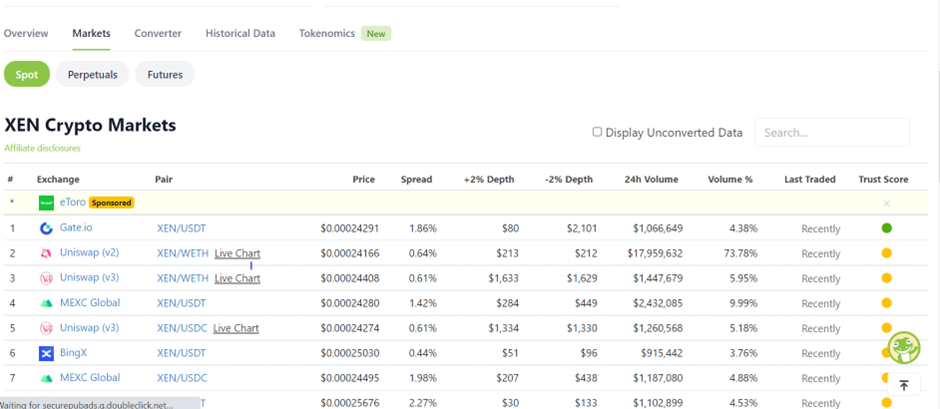Click into the markets Search field
Screen dimensions: 940x409
[831, 133]
